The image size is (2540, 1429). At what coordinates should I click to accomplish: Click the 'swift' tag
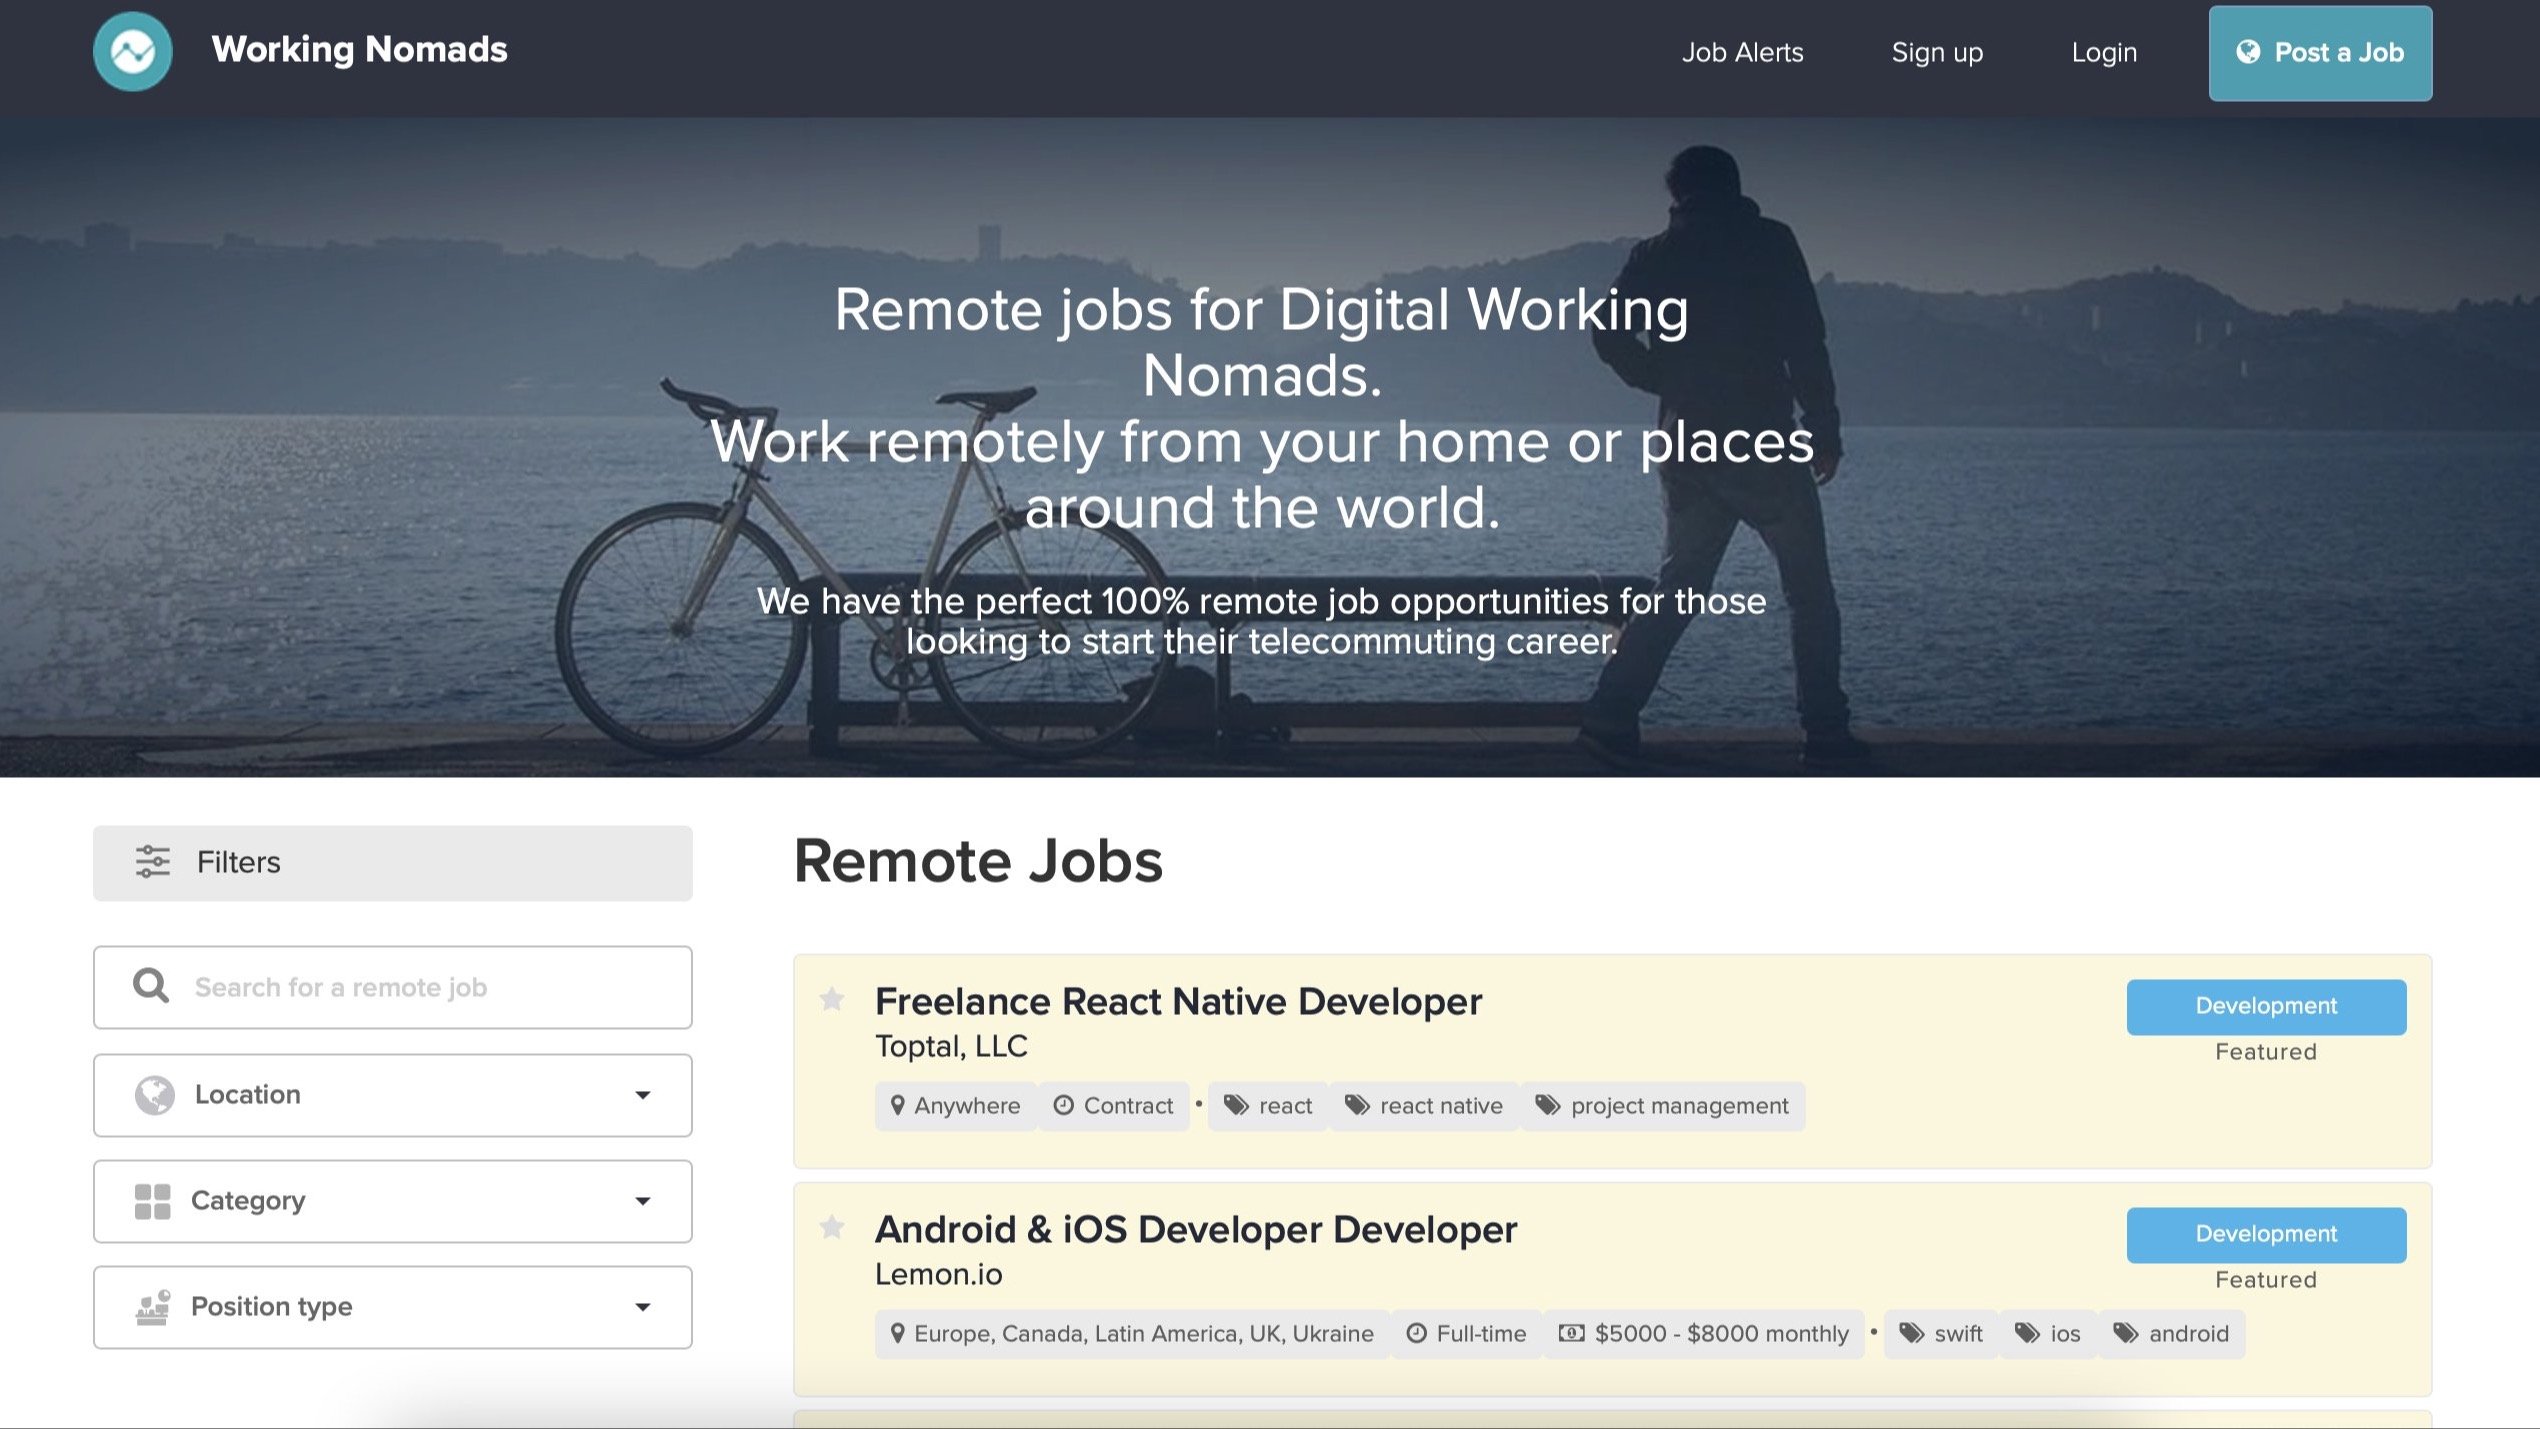[1941, 1334]
